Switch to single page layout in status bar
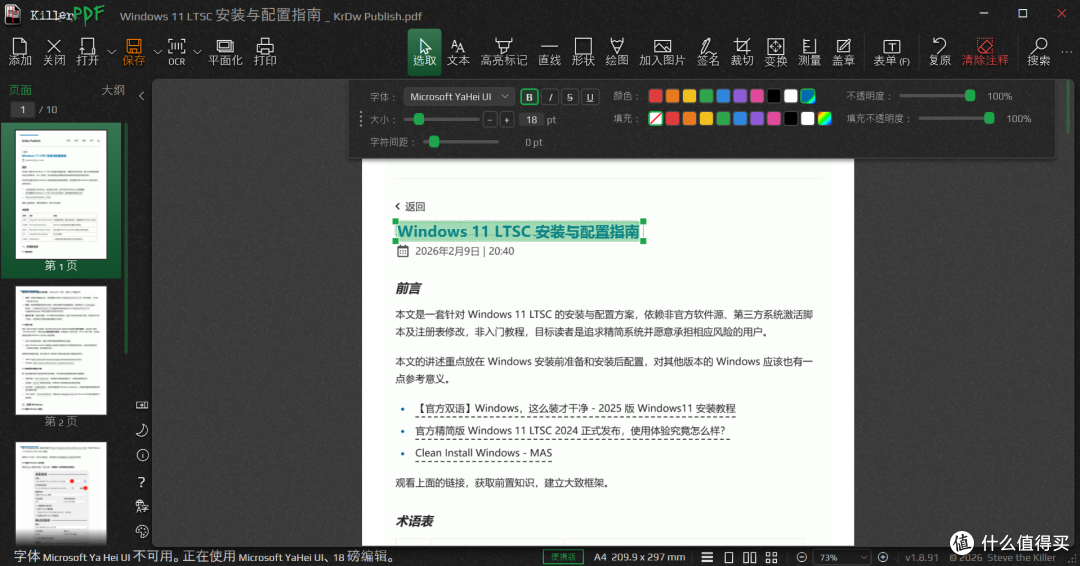 click(x=729, y=557)
